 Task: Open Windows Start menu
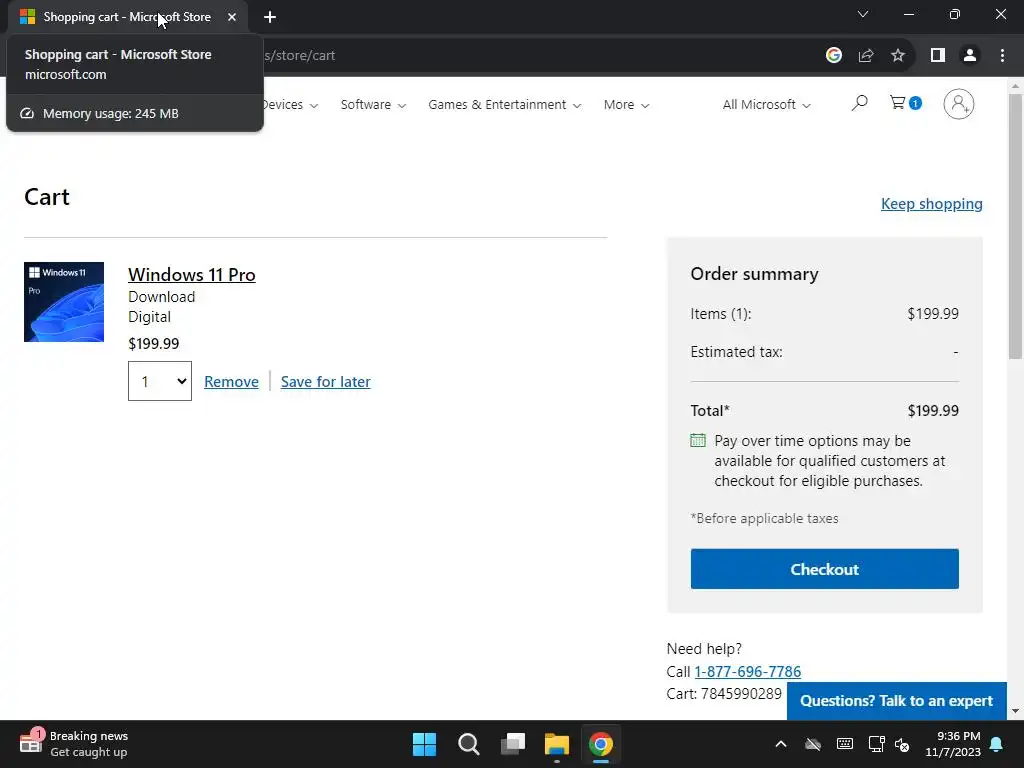click(424, 744)
